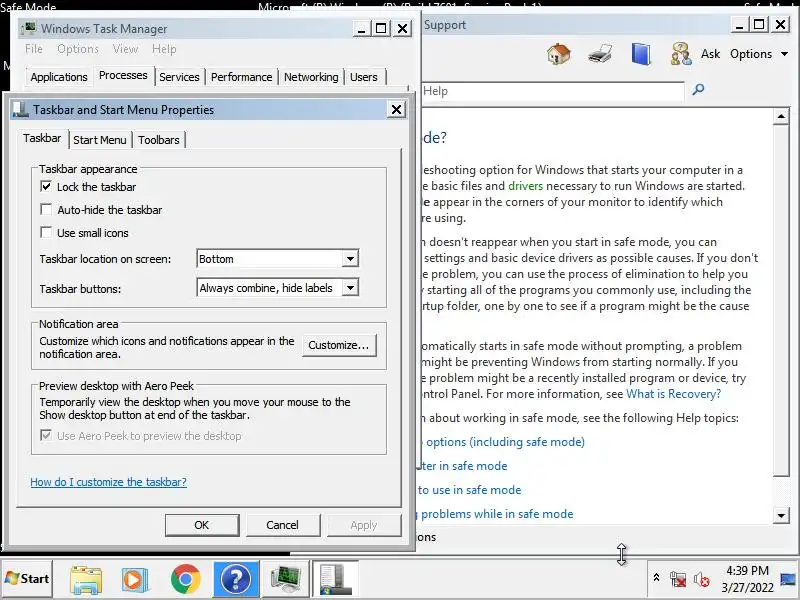Click OK in Taskbar Properties
Viewport: 800px width, 600px height.
coord(202,525)
